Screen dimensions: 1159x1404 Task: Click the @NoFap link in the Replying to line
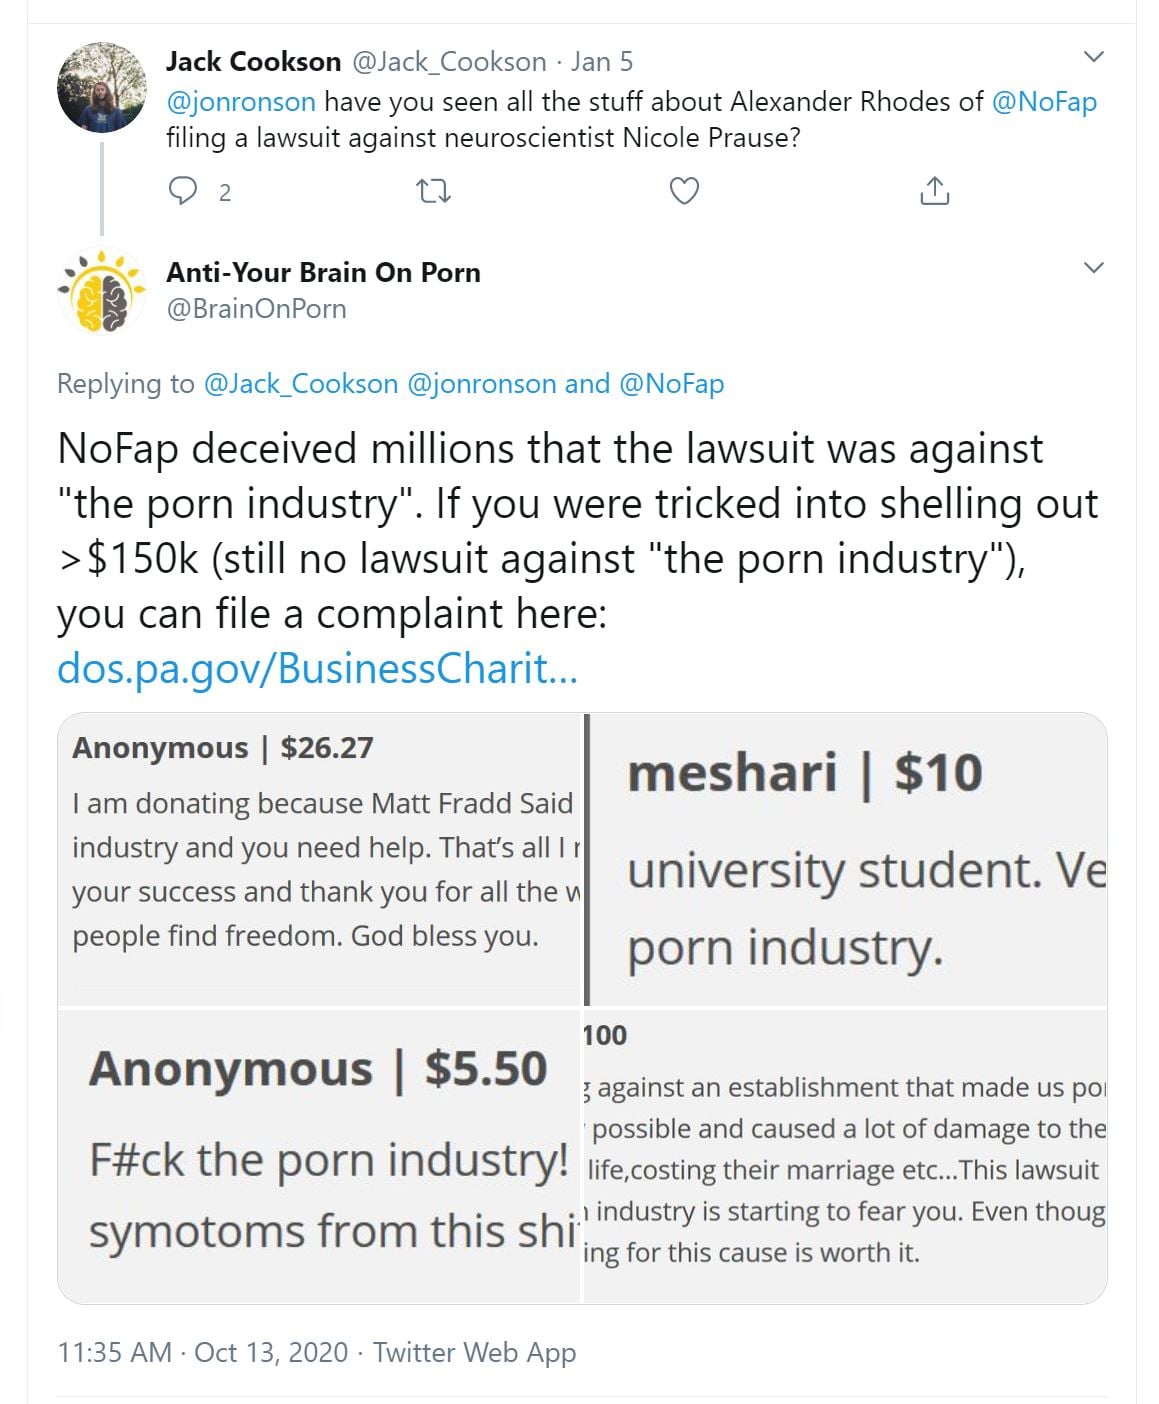tap(672, 384)
